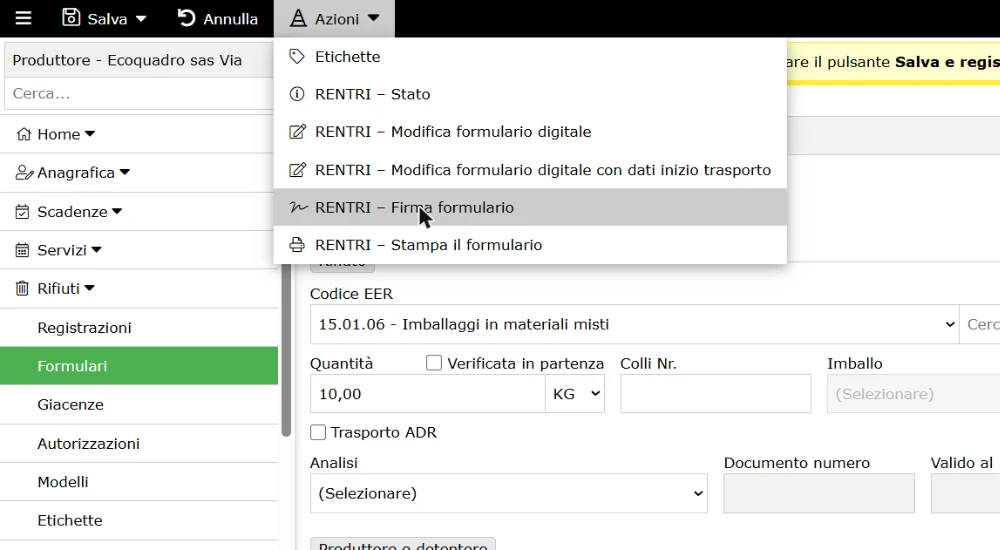This screenshot has height=550, width=1000.
Task: Open Etichette in the sidebar
Action: (x=139, y=521)
